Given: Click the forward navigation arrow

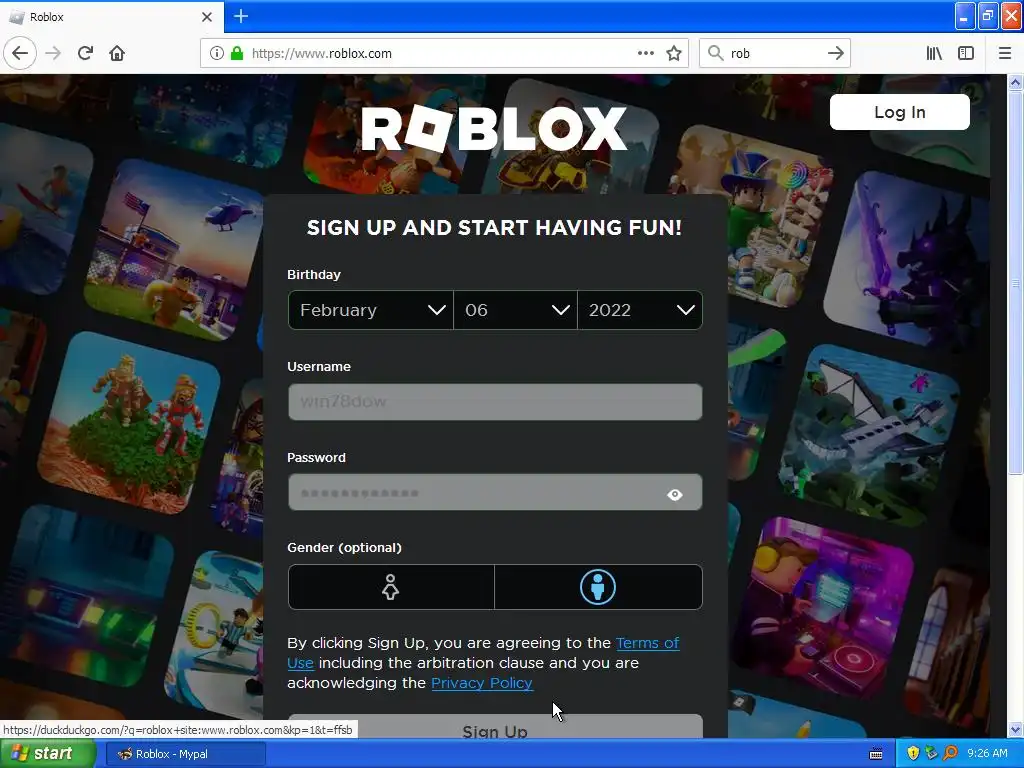Looking at the screenshot, I should [x=53, y=53].
